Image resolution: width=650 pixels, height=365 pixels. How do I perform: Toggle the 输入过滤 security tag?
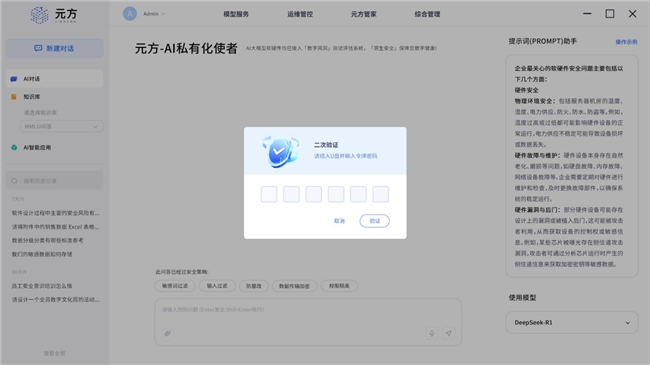217,286
